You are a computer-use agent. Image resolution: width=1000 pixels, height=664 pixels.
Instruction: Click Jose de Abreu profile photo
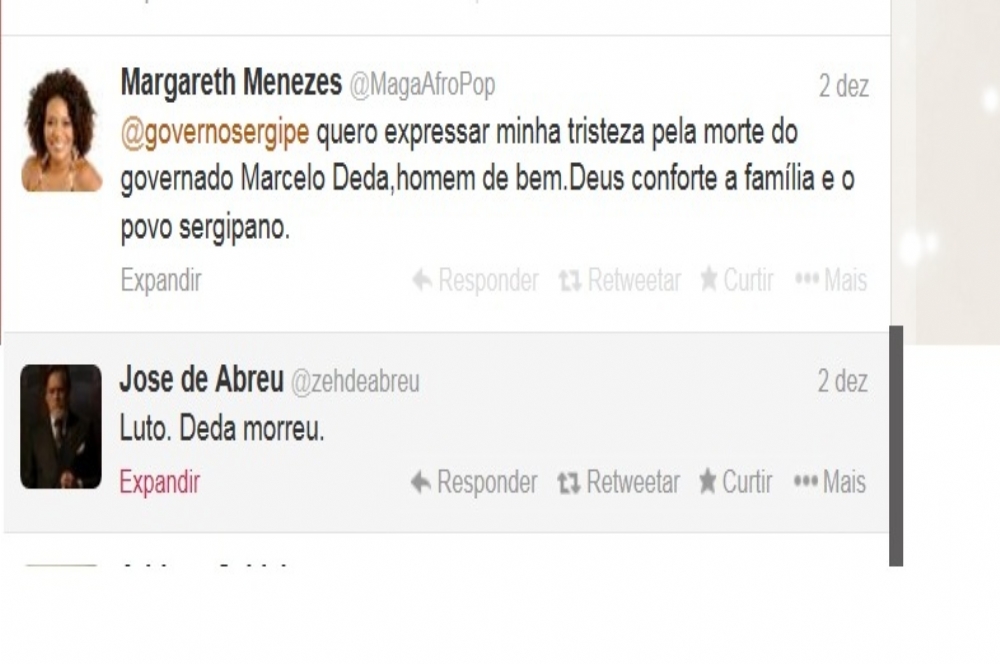pyautogui.click(x=61, y=427)
